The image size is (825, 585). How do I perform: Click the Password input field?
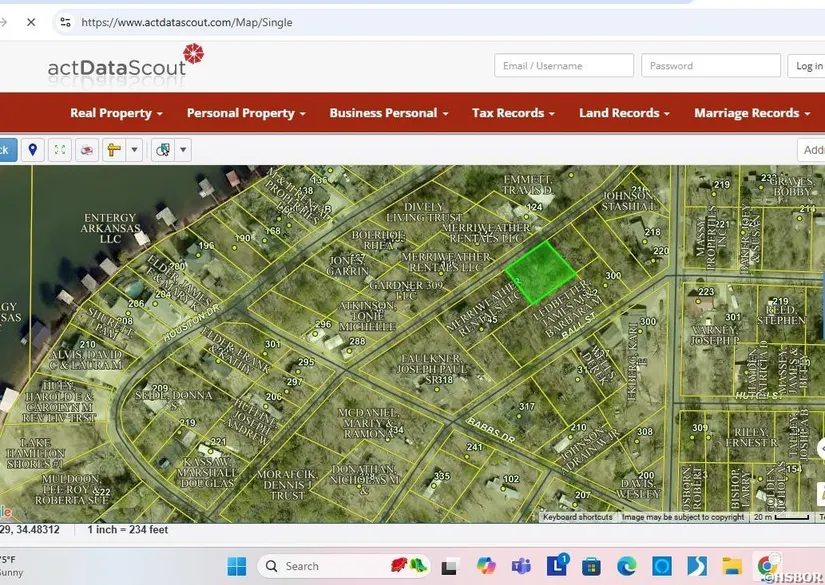tap(710, 66)
